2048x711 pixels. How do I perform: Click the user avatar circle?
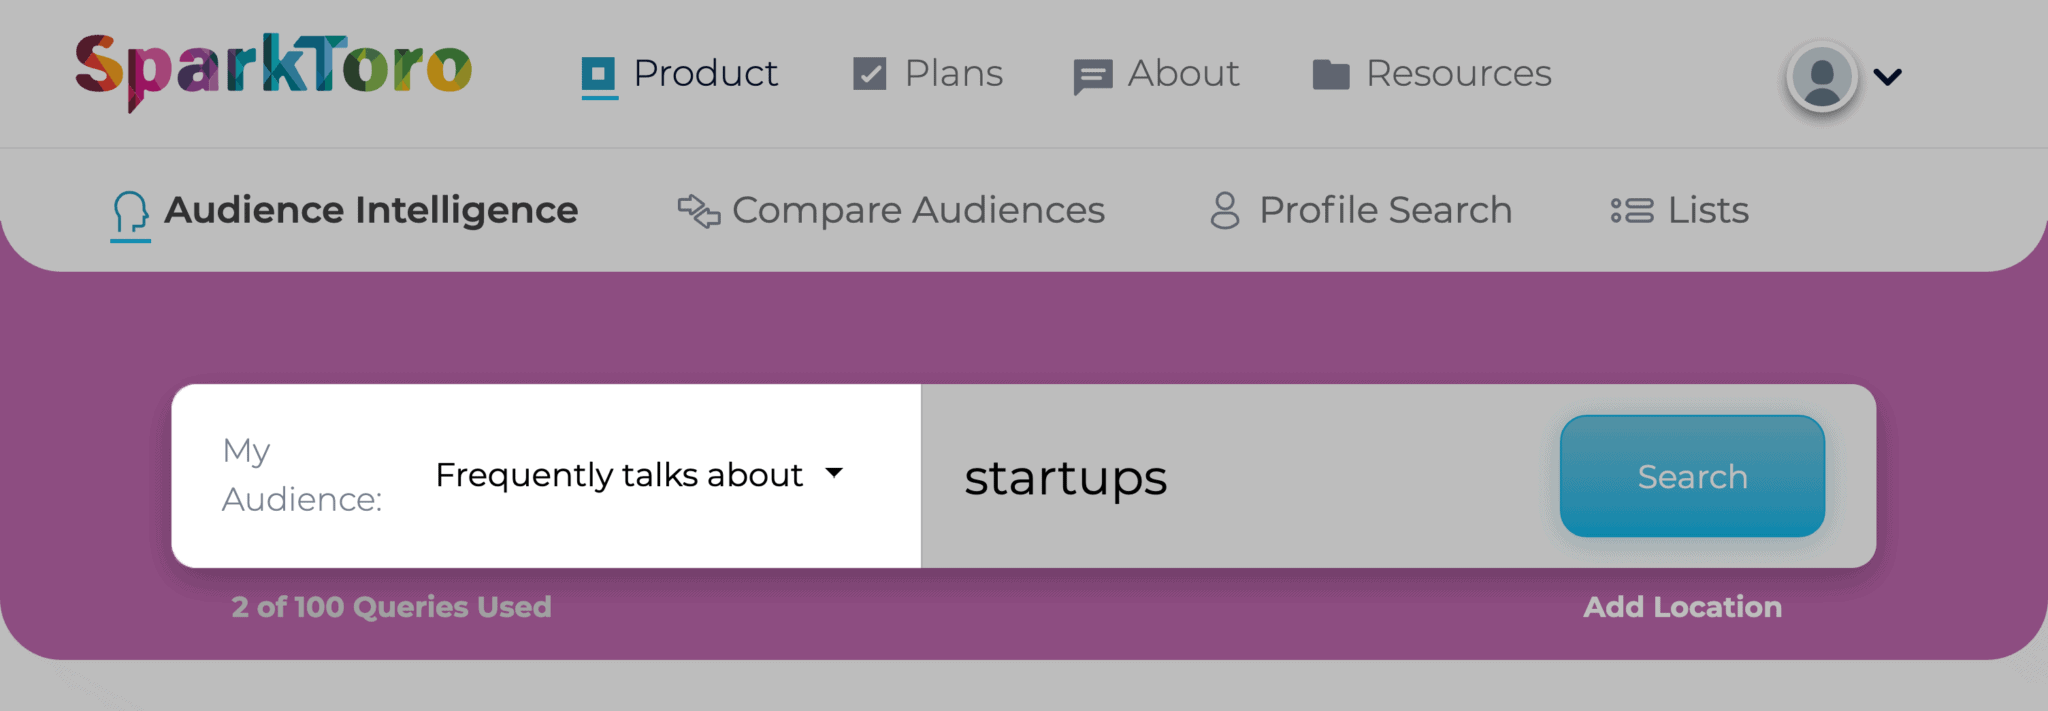[x=1821, y=75]
